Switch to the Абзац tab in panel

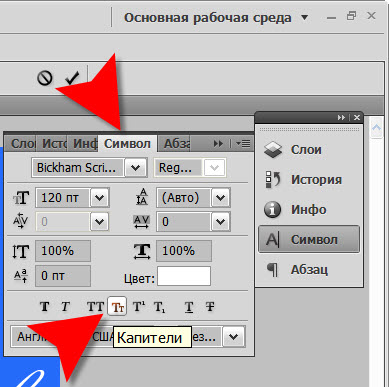coord(176,144)
